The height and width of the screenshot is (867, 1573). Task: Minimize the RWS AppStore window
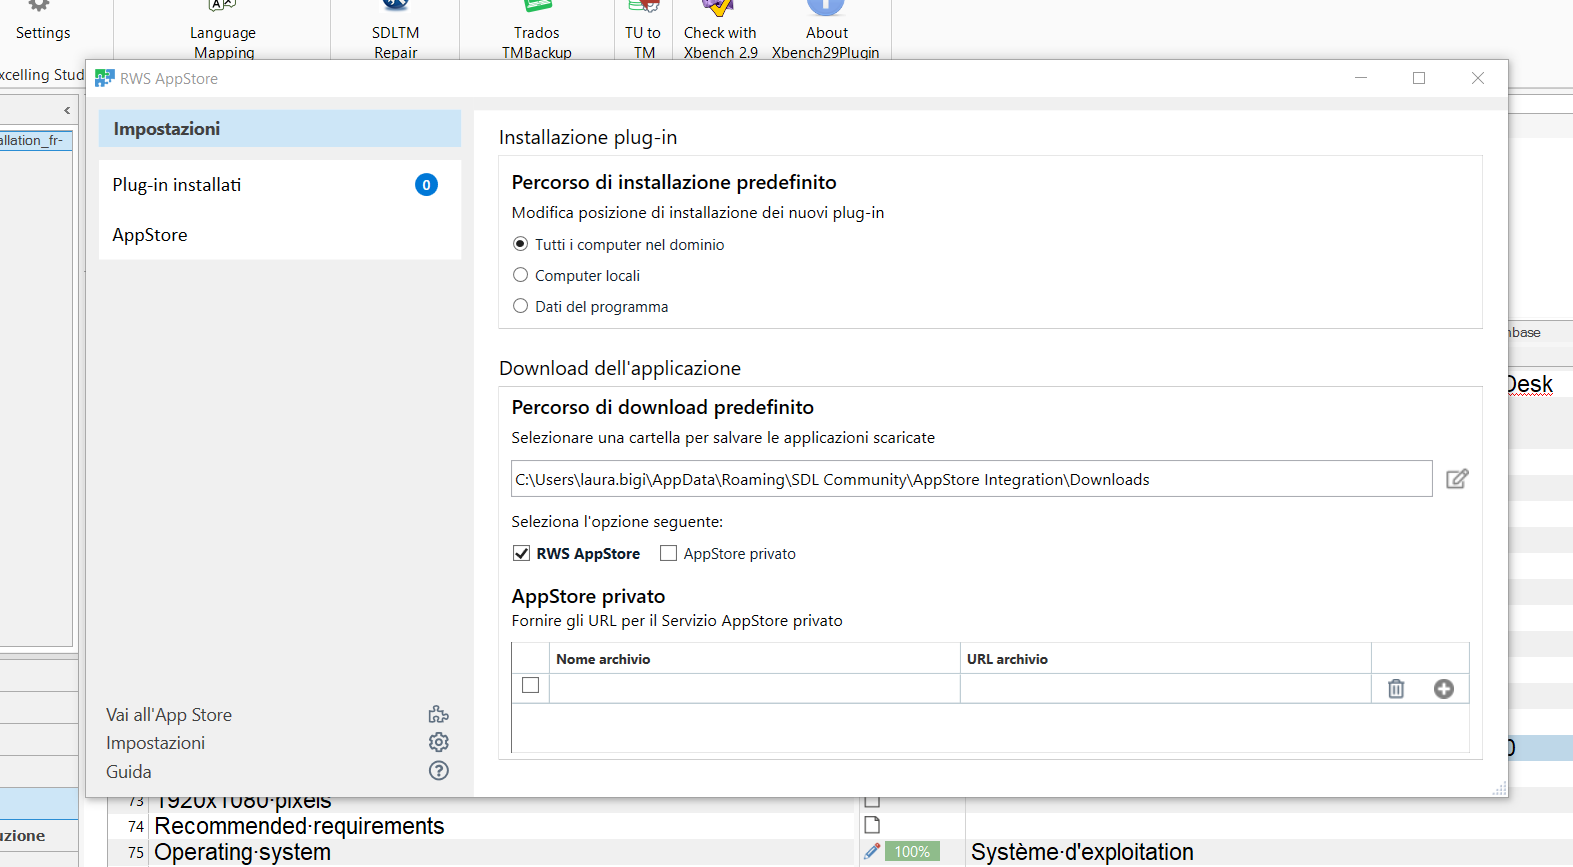[x=1361, y=78]
